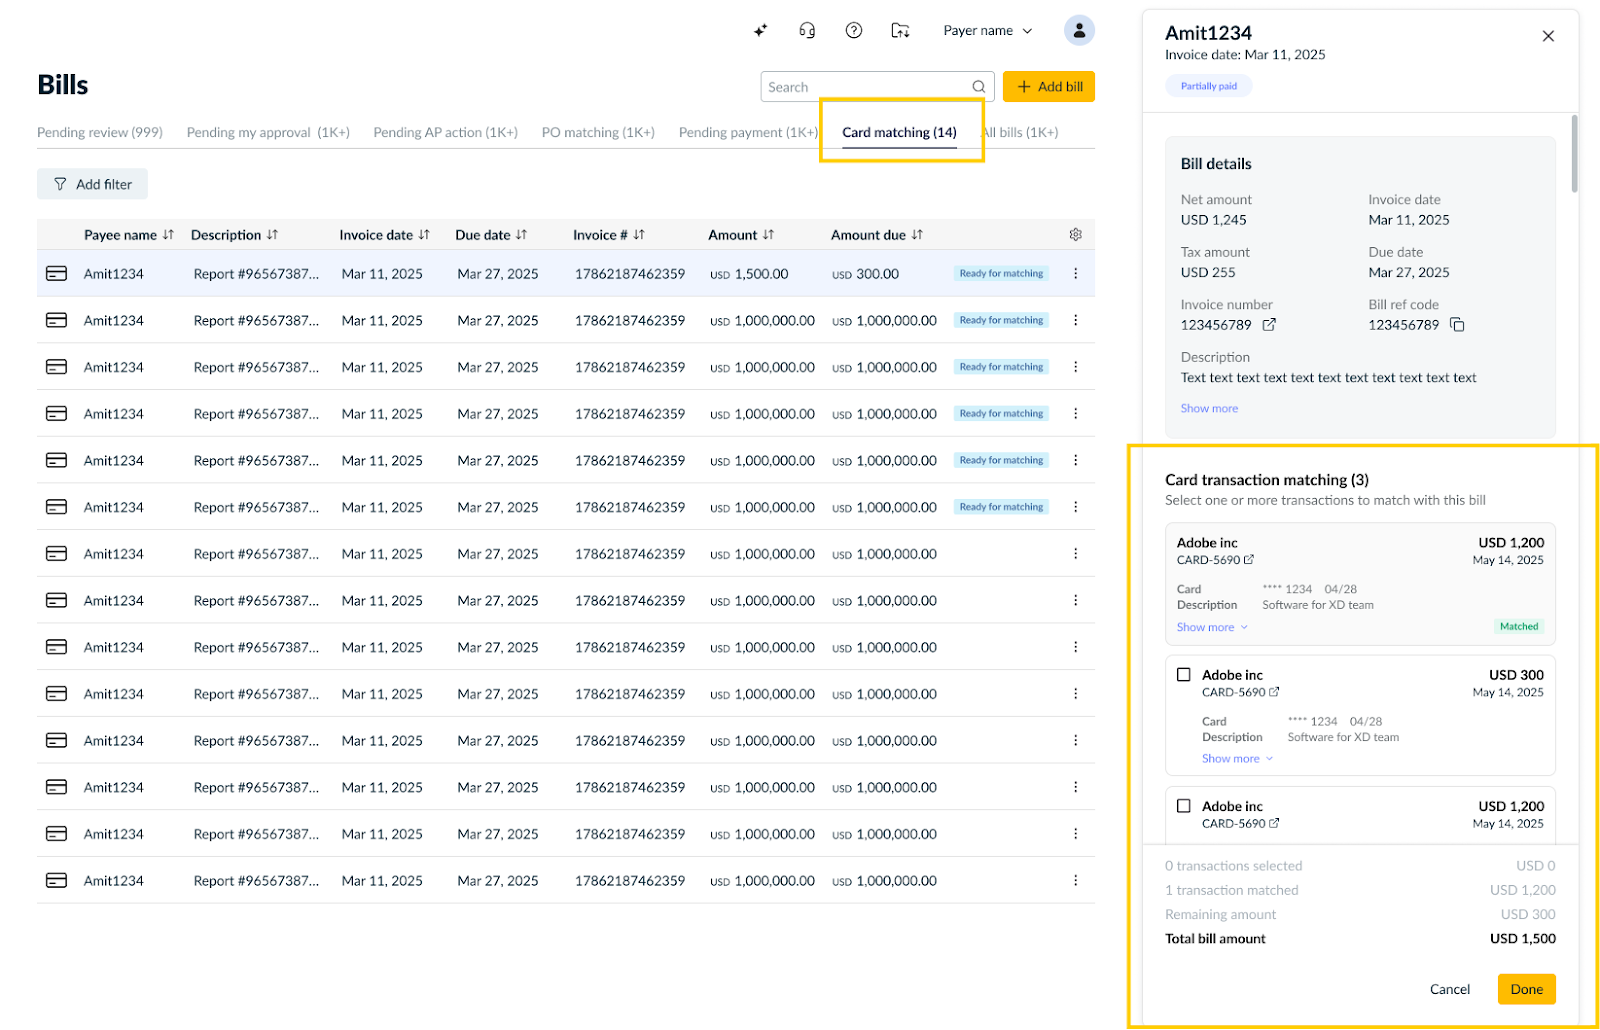
Task: Switch to the Pending payment tab
Action: [748, 133]
